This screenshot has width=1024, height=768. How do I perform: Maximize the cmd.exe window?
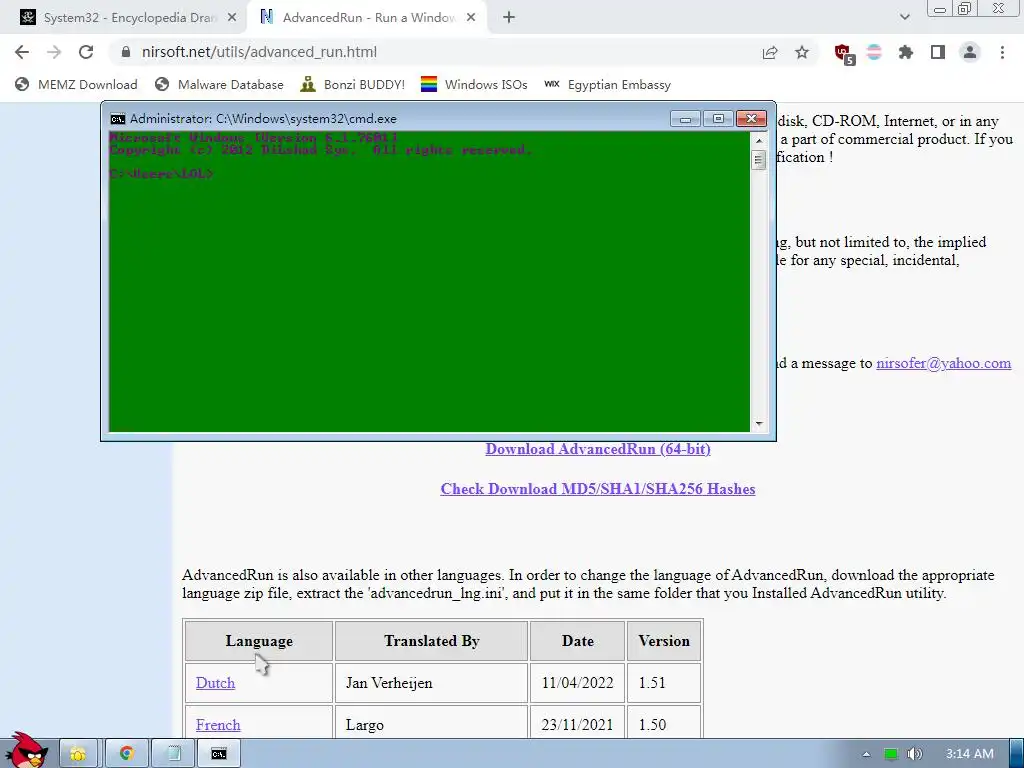[x=718, y=119]
